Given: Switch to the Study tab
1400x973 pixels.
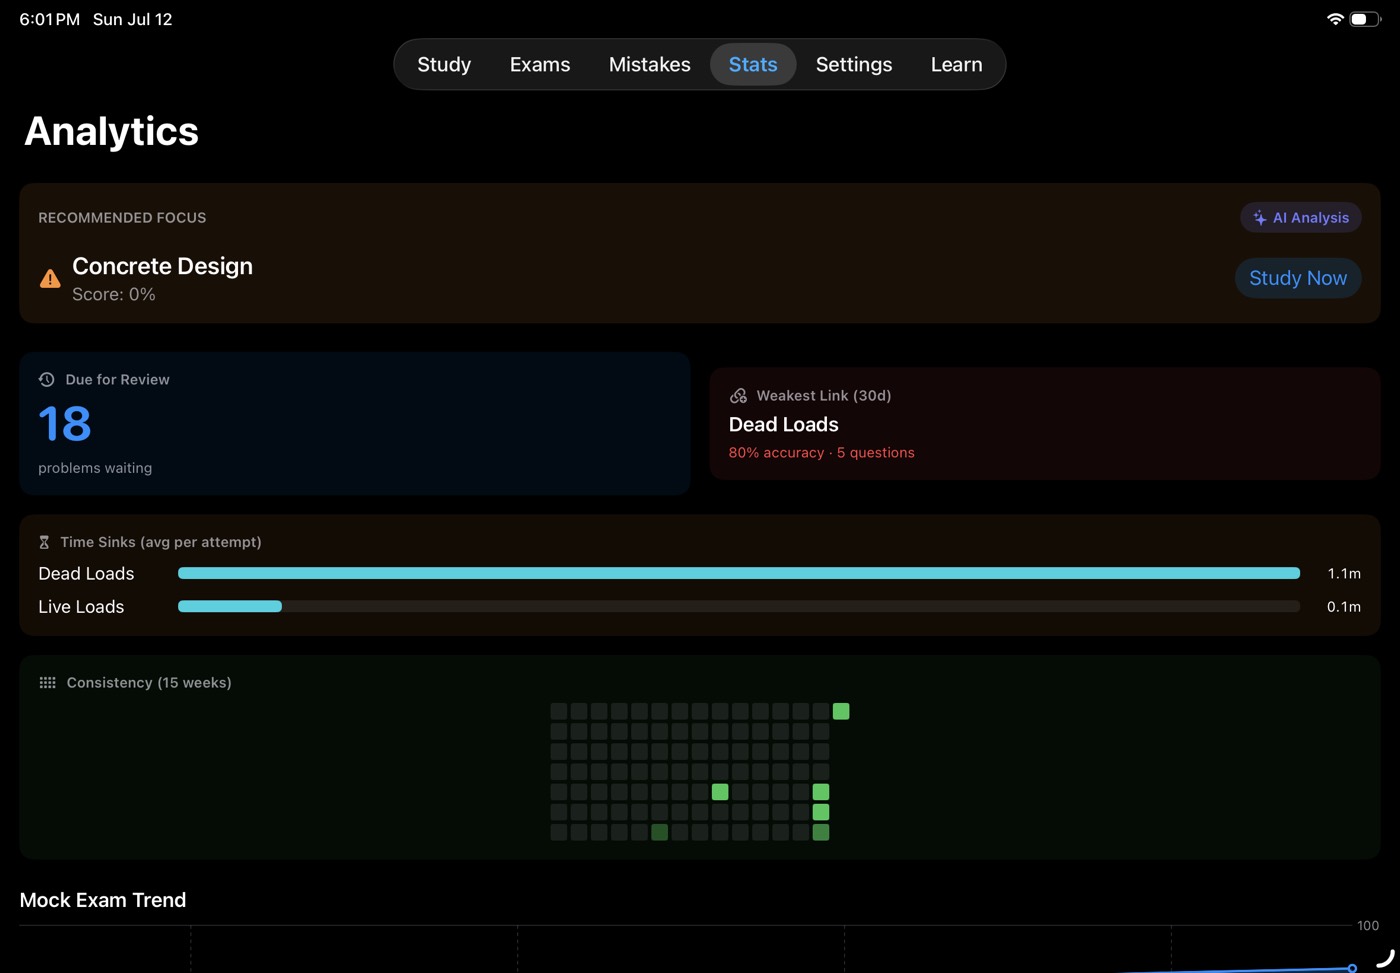Looking at the screenshot, I should coord(444,64).
